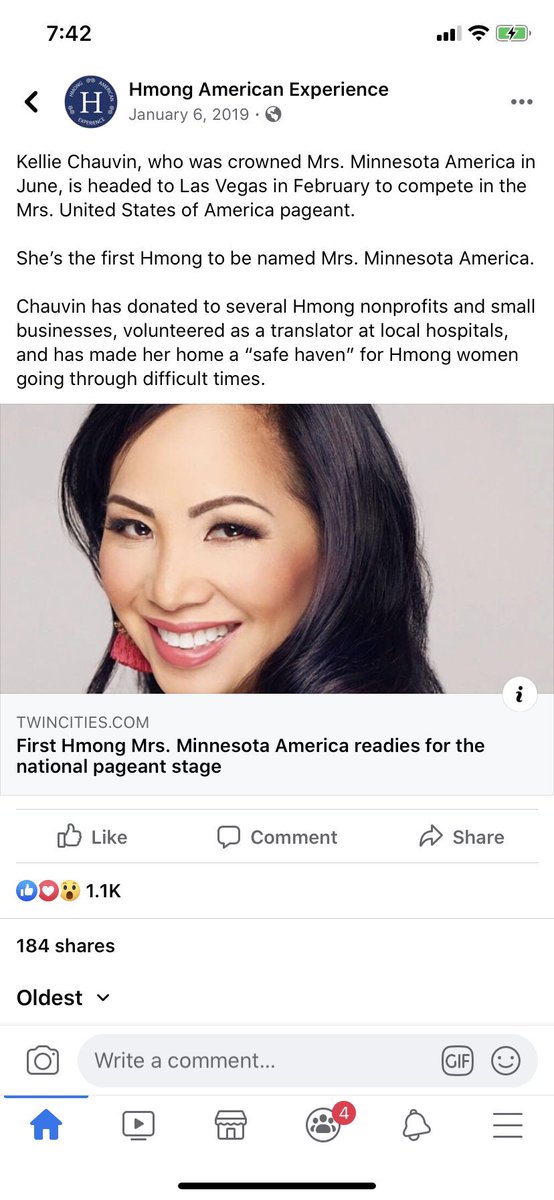Open the emoji smiley picker
554x1200 pixels.
506,1060
